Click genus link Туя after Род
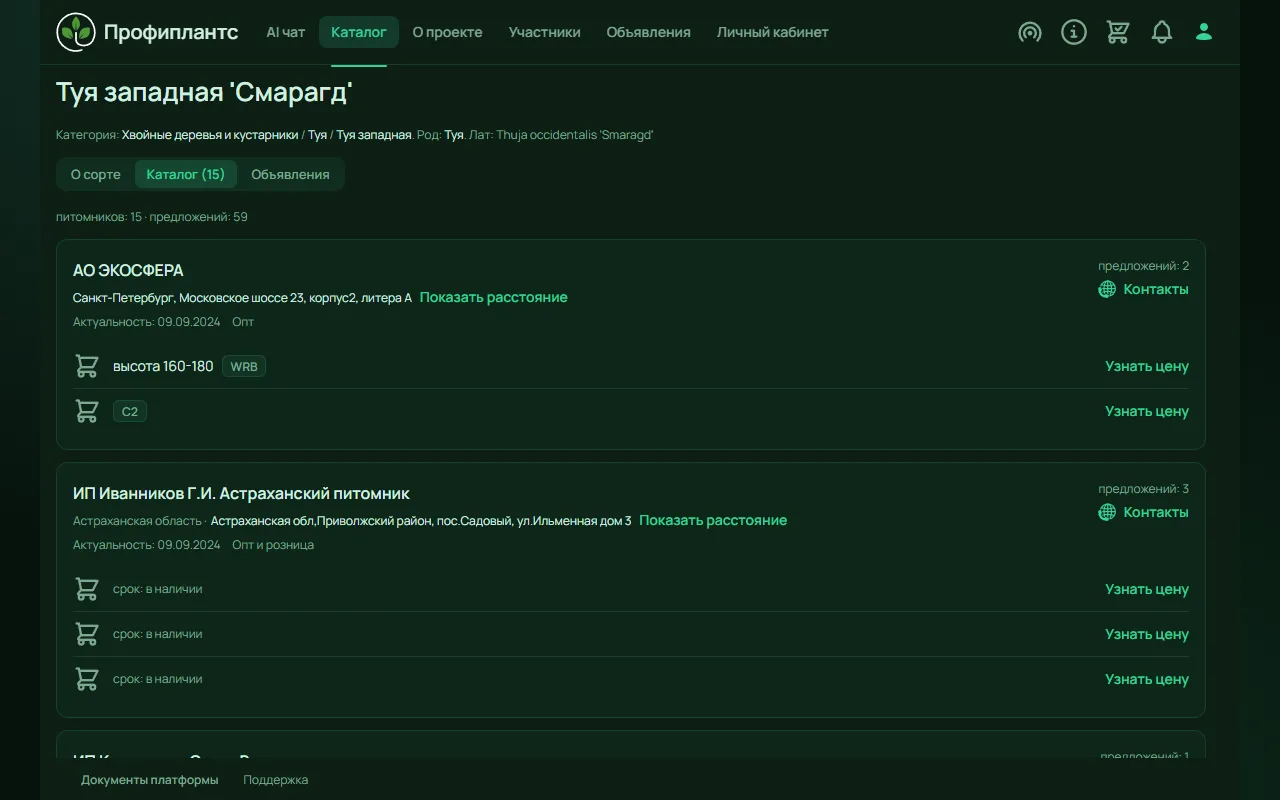Screen dimensions: 1280x800 (x=454, y=134)
